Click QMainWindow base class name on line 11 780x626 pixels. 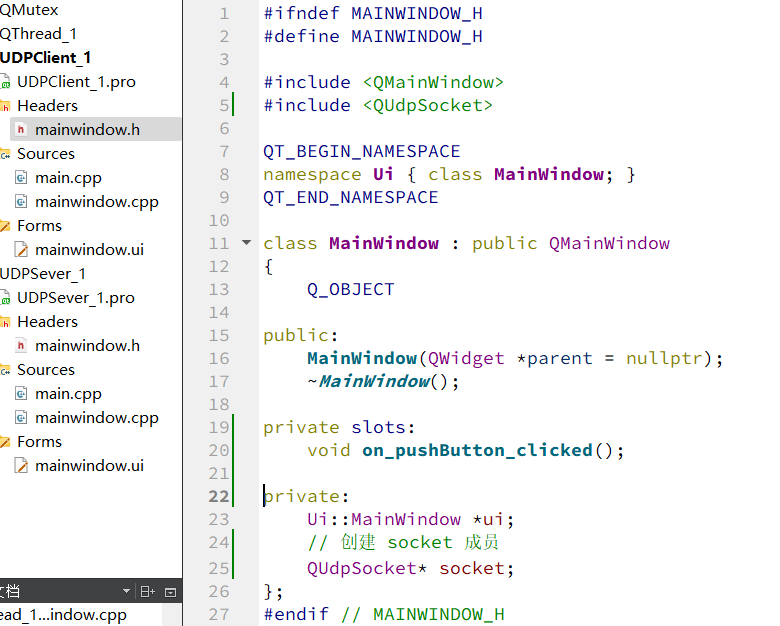tap(609, 243)
